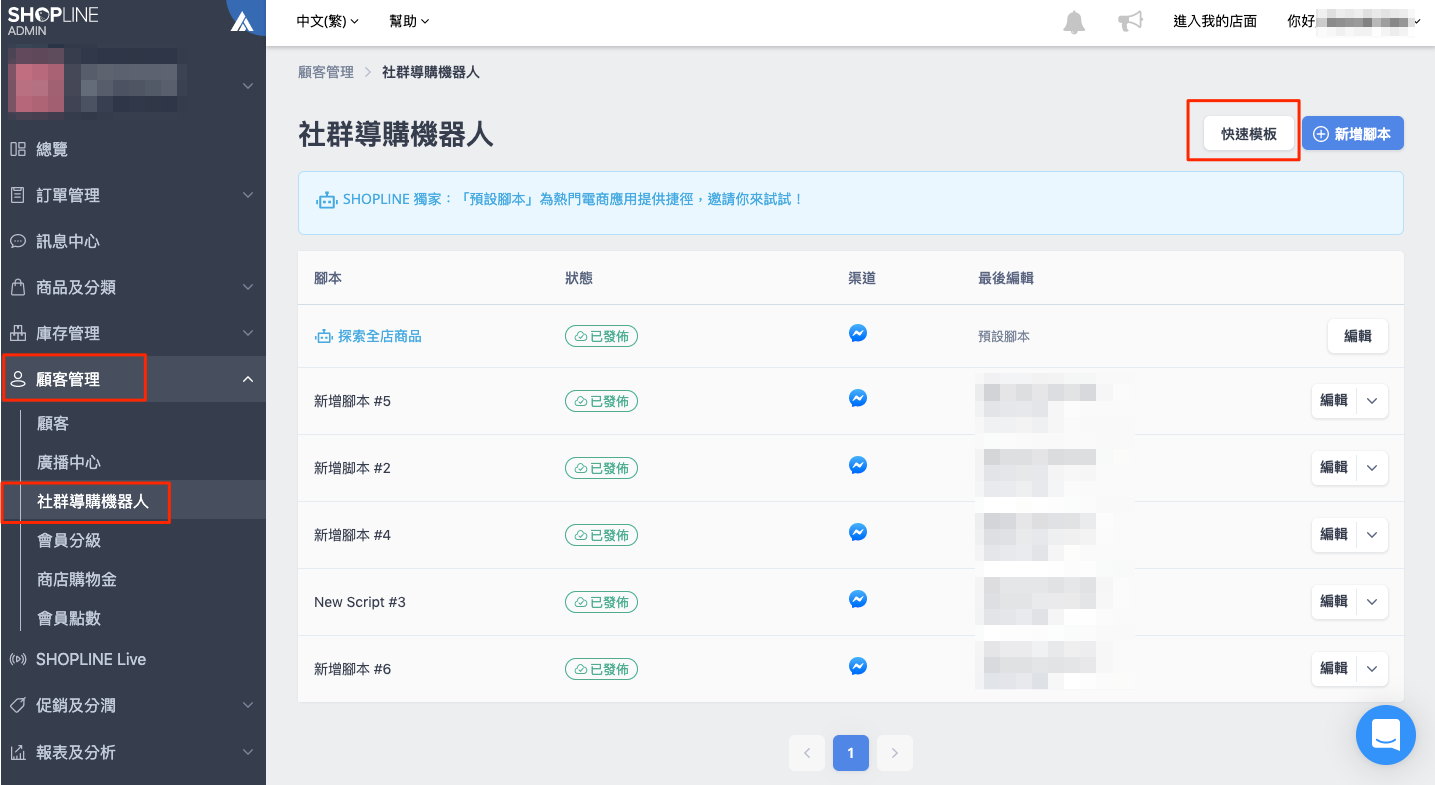The width and height of the screenshot is (1435, 785).
Task: Go to page 1 in pagination
Action: [850, 753]
